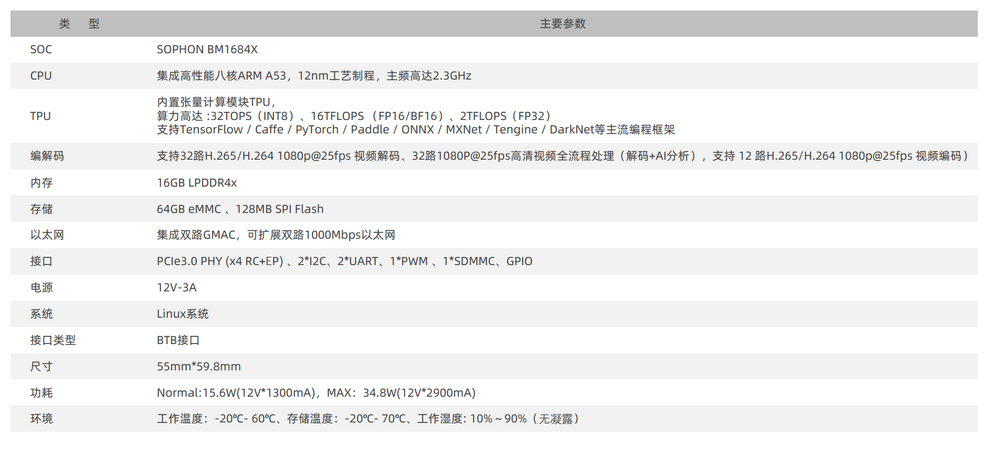Select the CPU row label
The height and width of the screenshot is (457, 1000).
41,76
